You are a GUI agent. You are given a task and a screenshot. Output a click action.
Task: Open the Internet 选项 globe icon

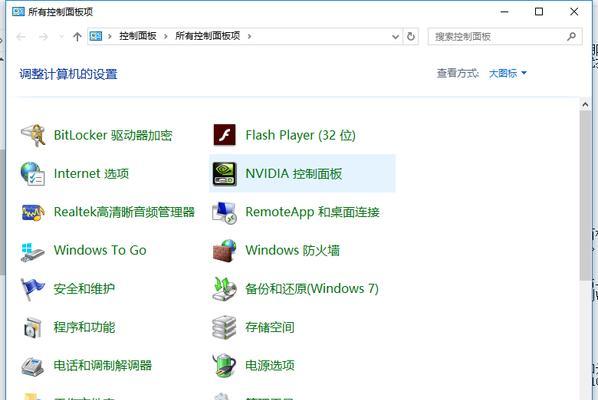tap(33, 174)
